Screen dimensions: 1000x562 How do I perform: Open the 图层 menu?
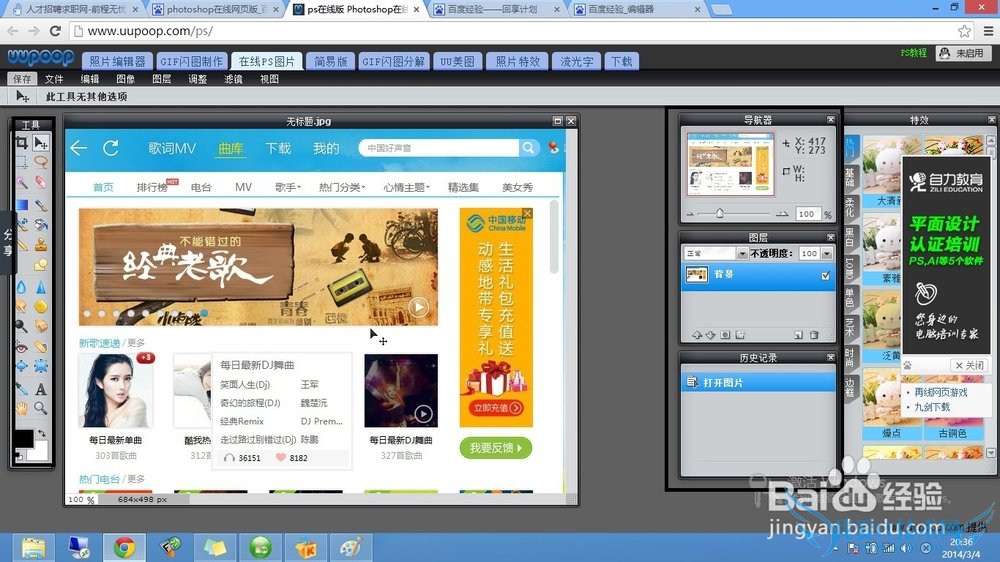tap(161, 79)
